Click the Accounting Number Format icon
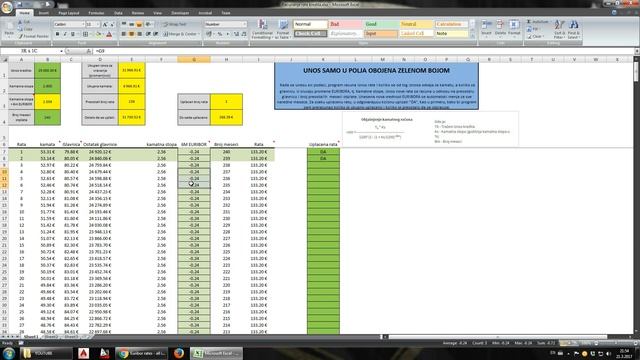Screen dimensions: 640x360 click(x=210, y=34)
